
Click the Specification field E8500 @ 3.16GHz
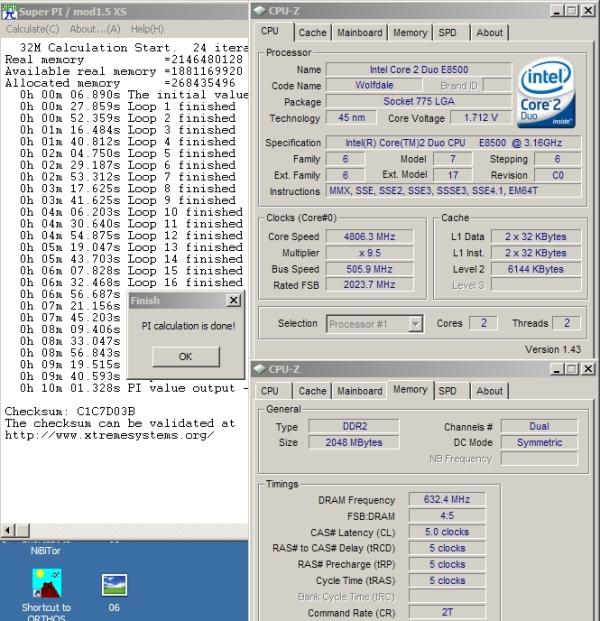coord(453,143)
